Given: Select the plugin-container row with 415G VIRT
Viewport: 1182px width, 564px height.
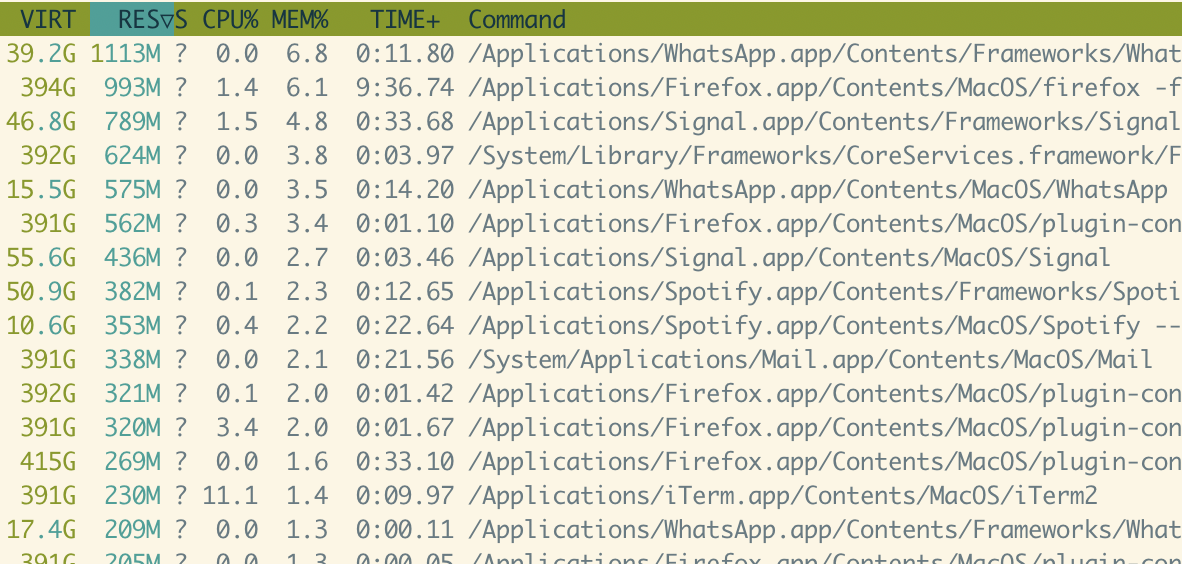Looking at the screenshot, I should pos(591,461).
